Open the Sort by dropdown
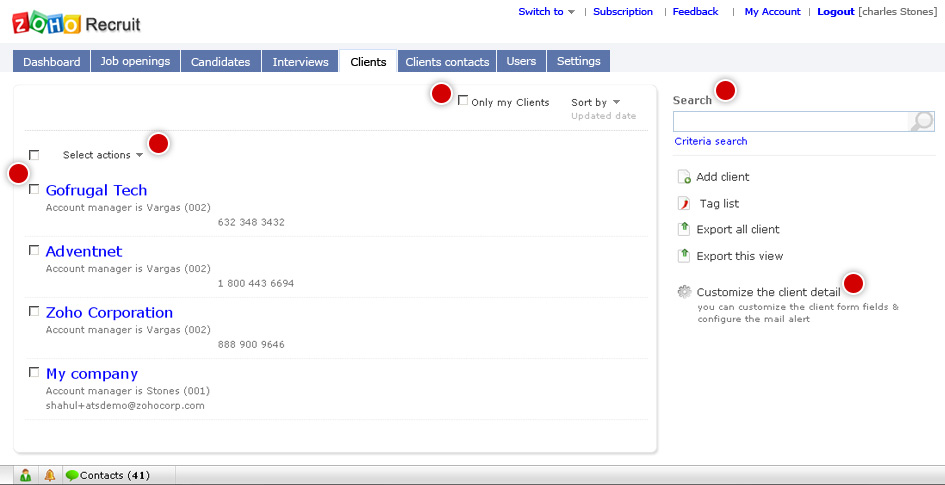Image resolution: width=945 pixels, height=485 pixels. (595, 102)
